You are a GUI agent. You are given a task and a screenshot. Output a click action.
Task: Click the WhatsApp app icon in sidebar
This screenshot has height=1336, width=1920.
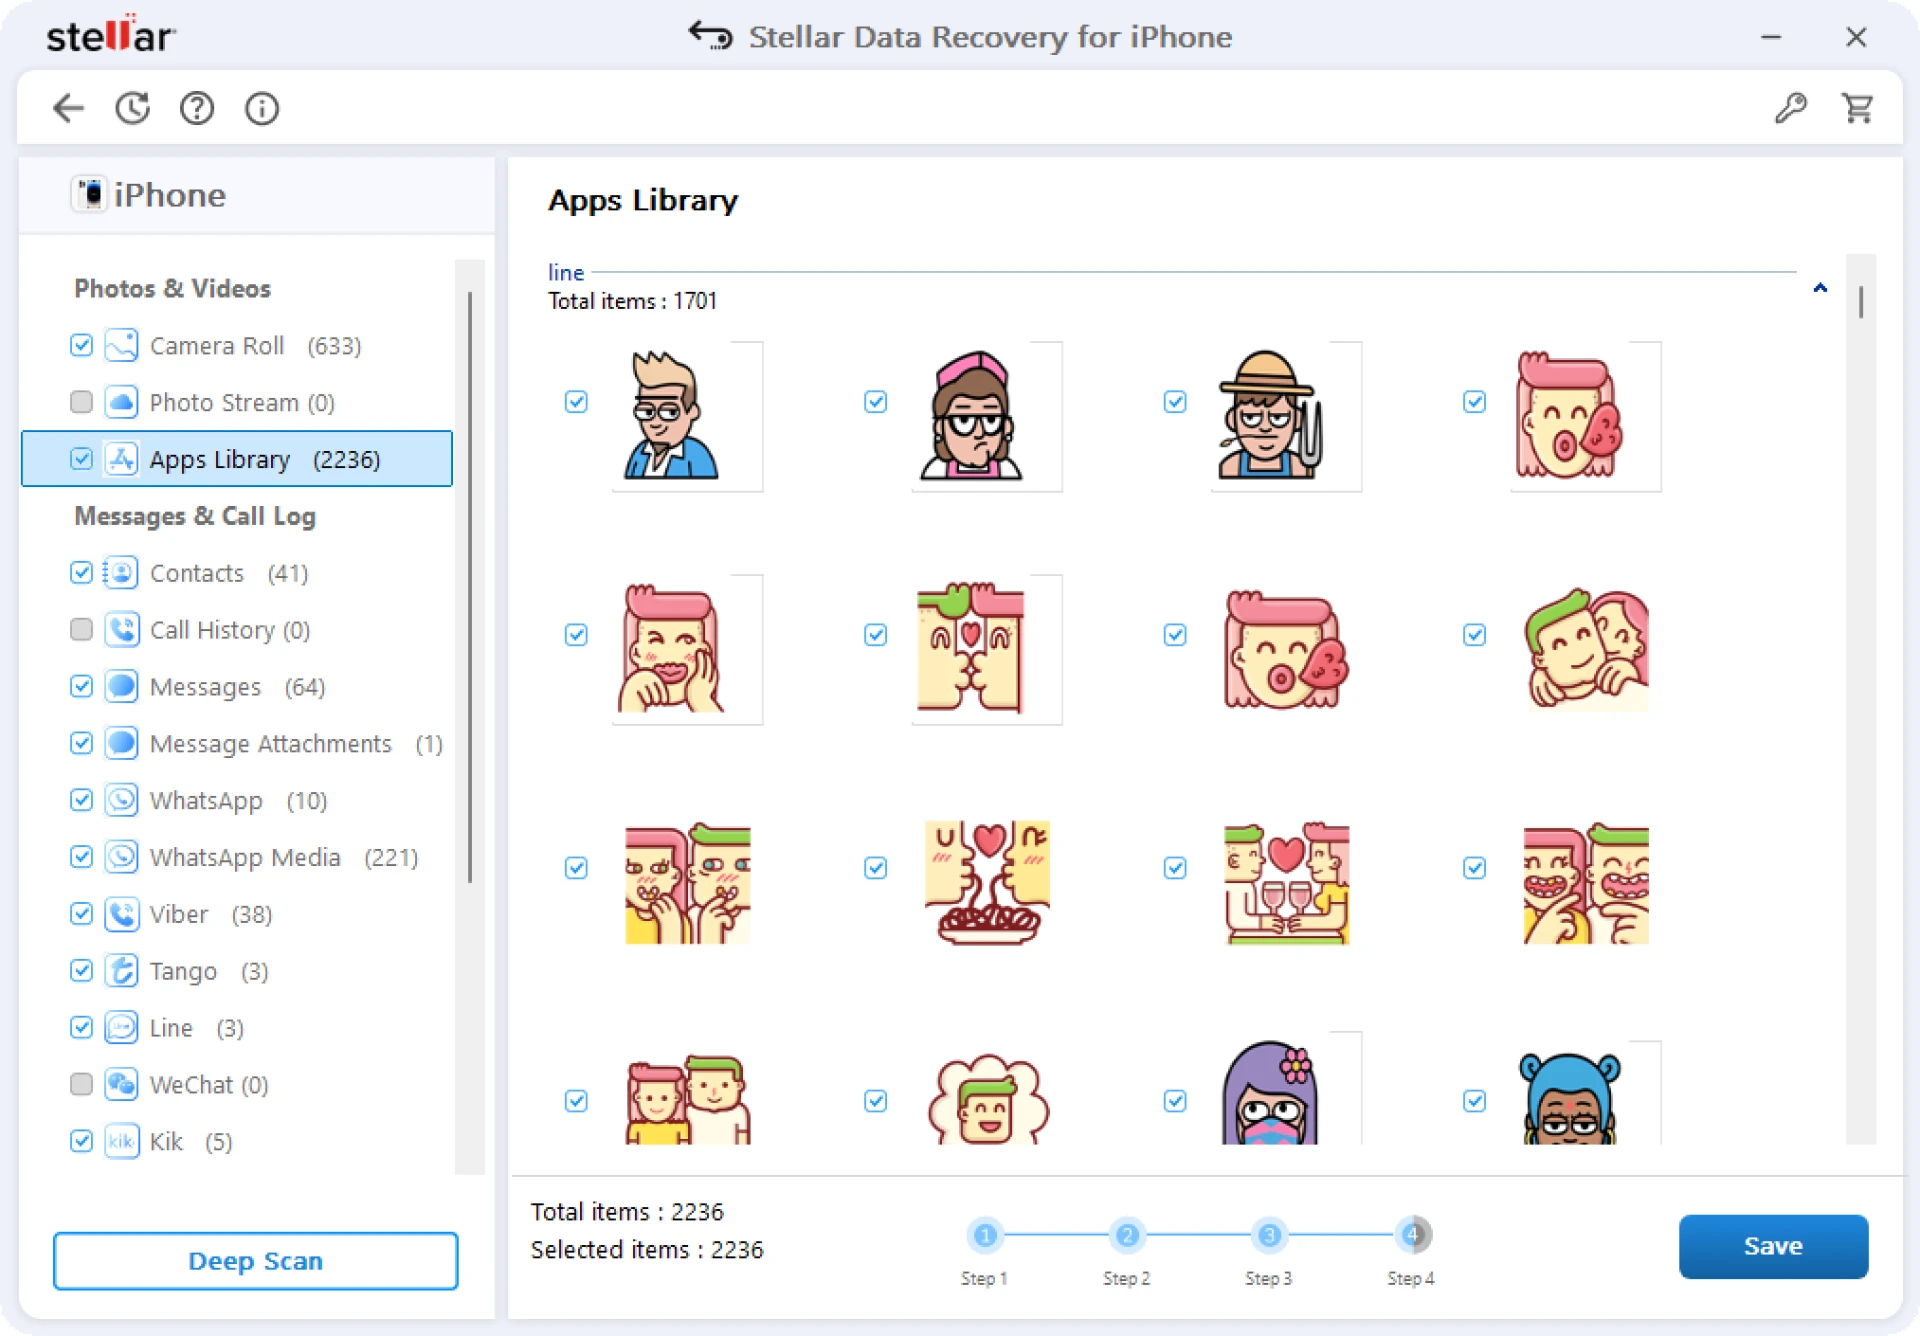tap(120, 800)
